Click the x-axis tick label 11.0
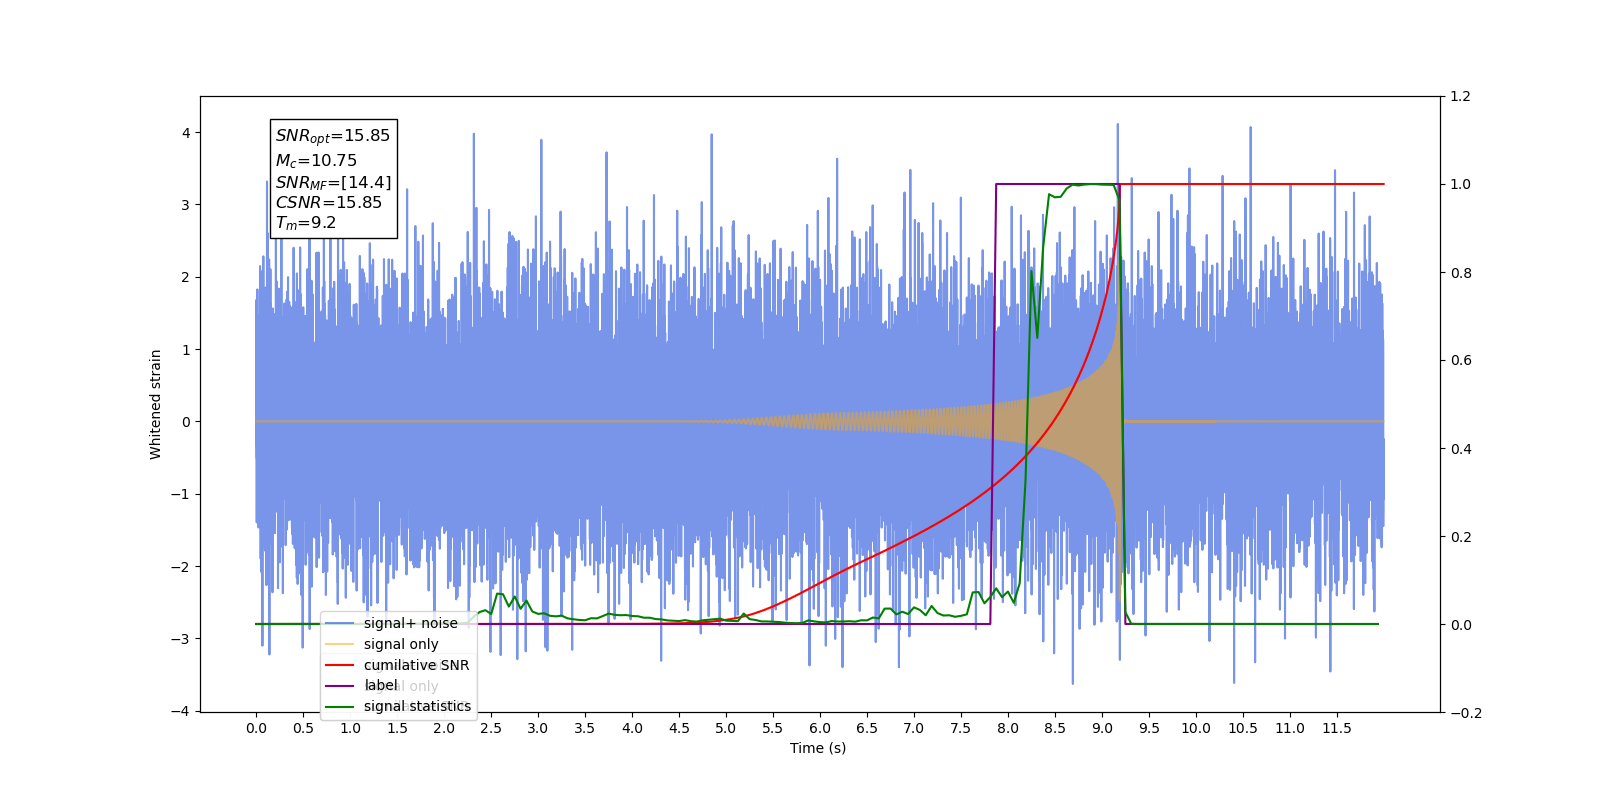 coord(1290,728)
